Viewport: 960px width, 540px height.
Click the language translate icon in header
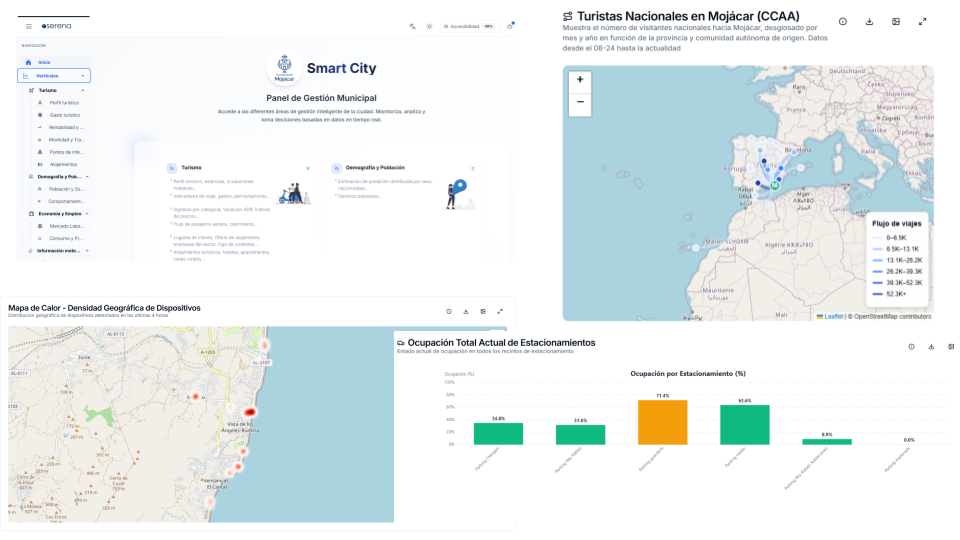click(413, 26)
